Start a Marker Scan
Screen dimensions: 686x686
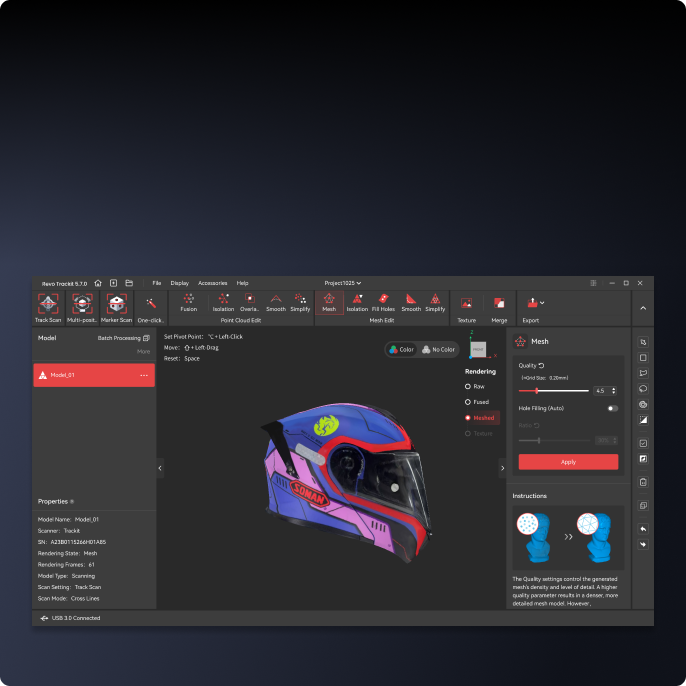point(116,303)
